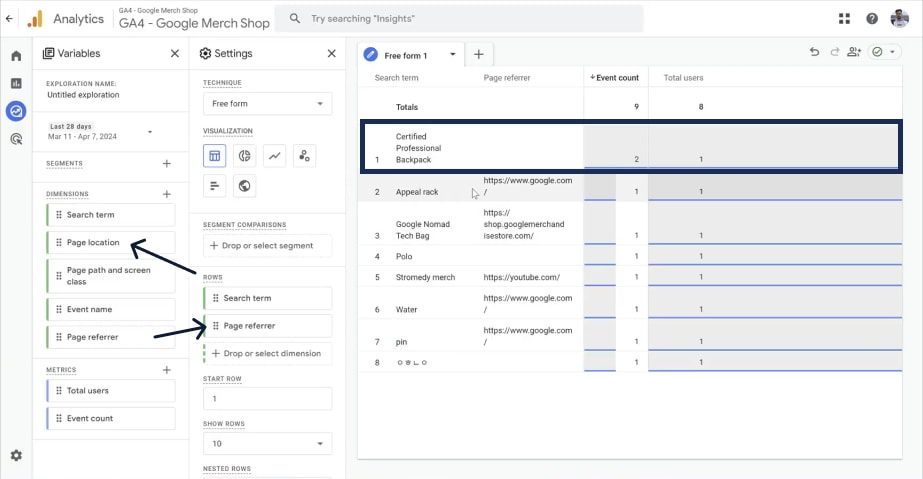
Task: Click Page referrer chip in Rows
Action: (x=267, y=326)
